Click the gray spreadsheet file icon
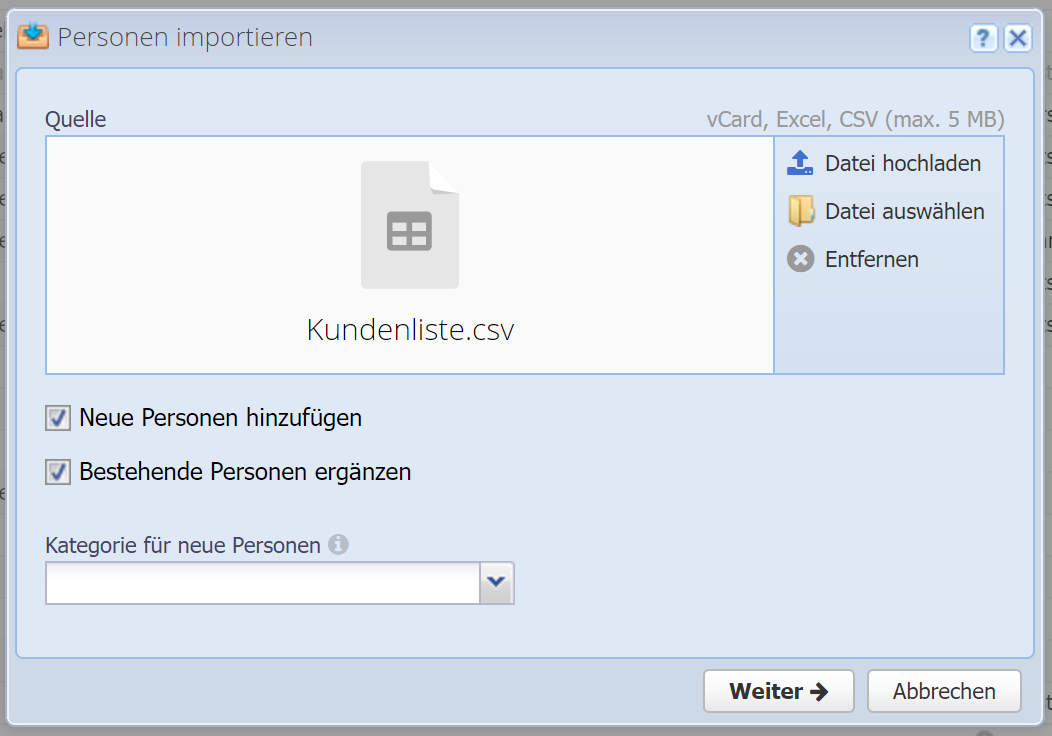The height and width of the screenshot is (736, 1052). [x=410, y=225]
